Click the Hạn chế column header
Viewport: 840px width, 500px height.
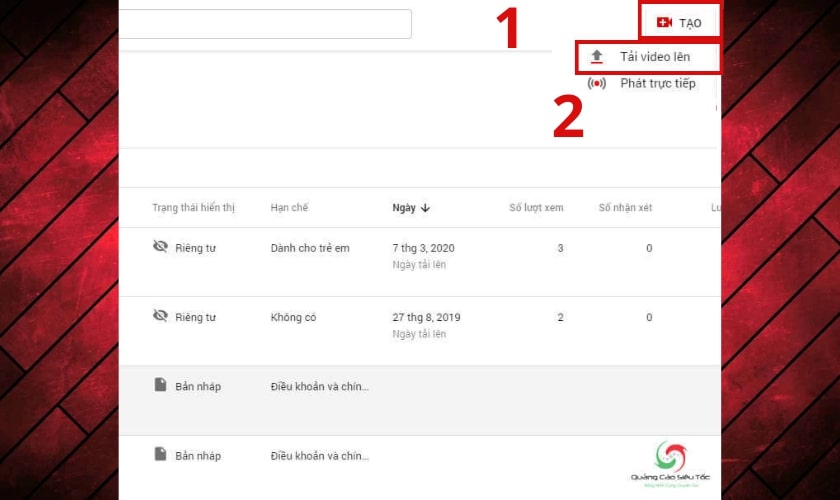[x=289, y=208]
